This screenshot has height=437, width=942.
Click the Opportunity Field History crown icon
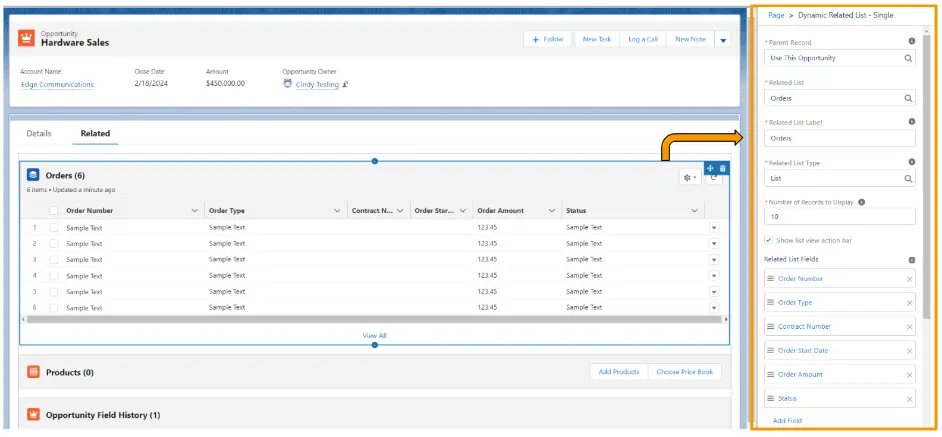pos(33,415)
